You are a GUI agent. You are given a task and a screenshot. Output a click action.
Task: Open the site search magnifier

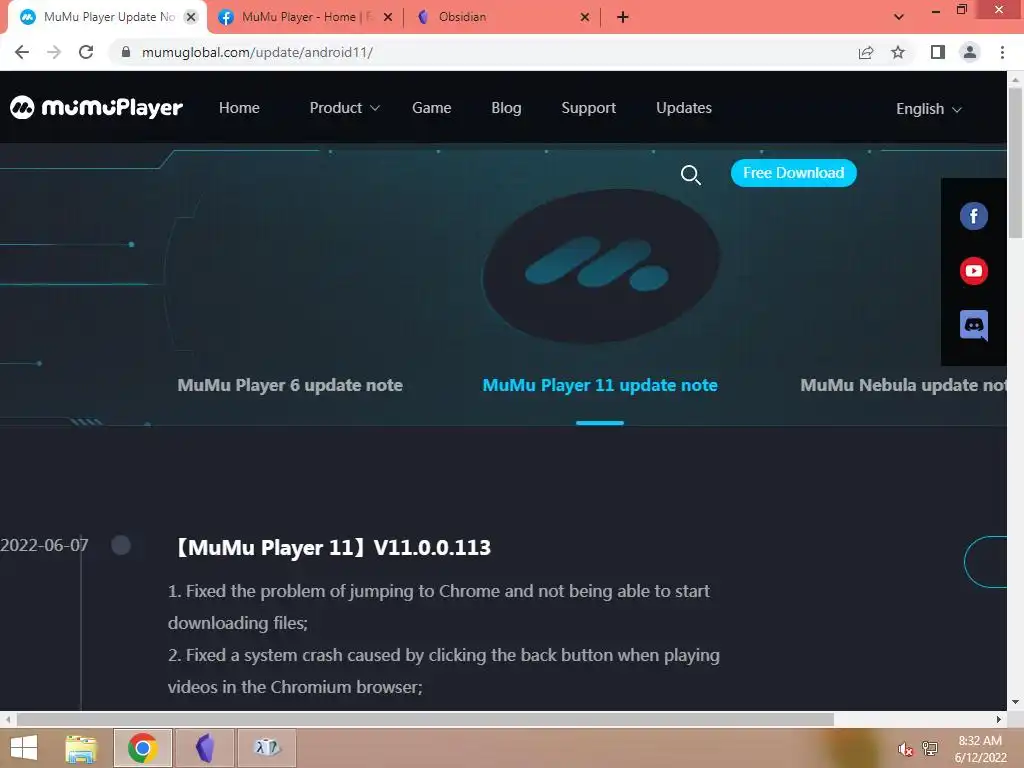tap(690, 174)
